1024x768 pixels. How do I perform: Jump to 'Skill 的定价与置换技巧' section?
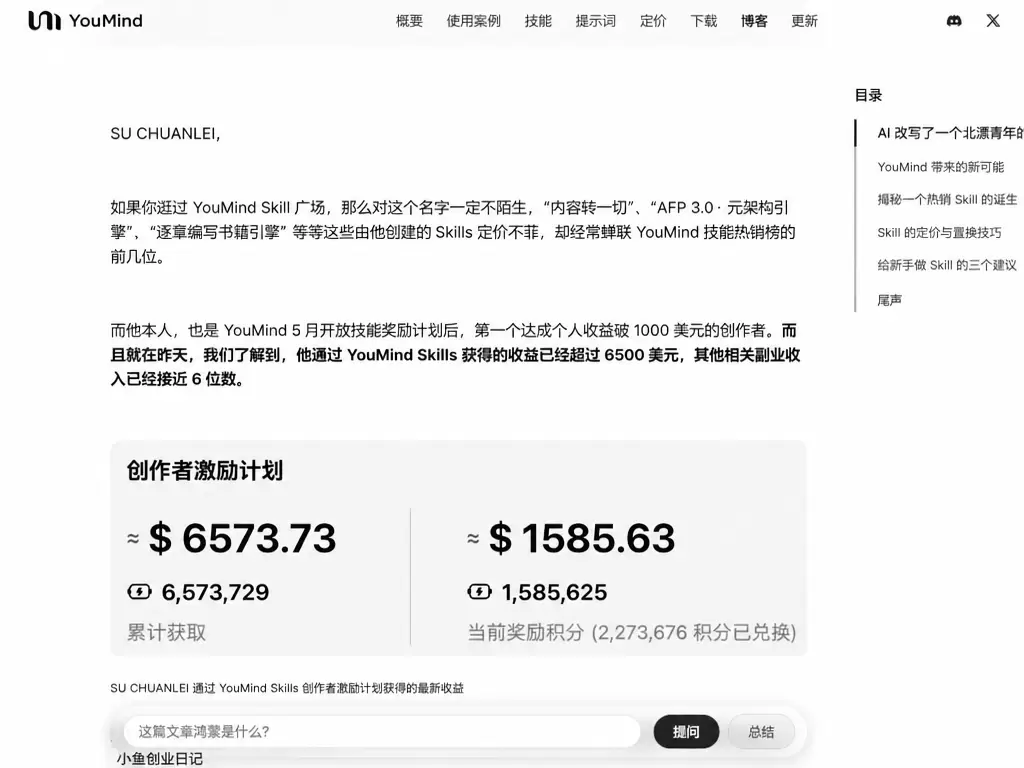939,232
